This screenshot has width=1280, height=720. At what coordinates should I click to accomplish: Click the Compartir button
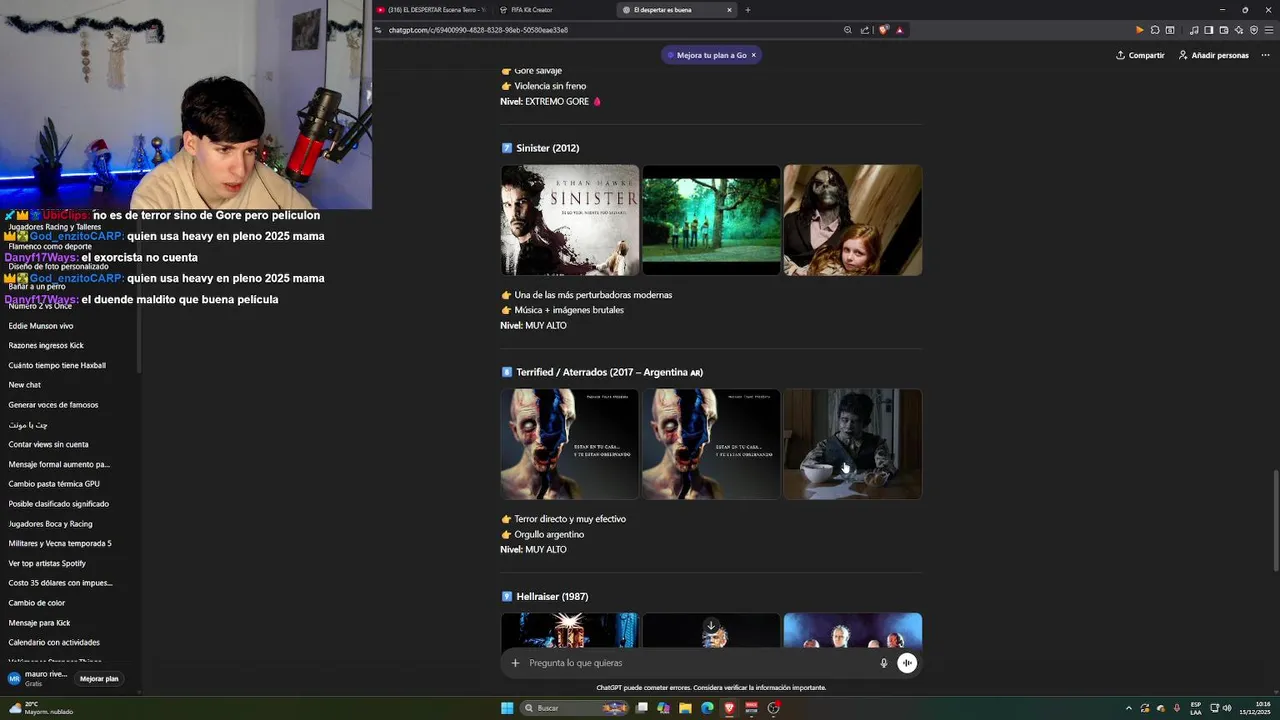click(x=1140, y=55)
